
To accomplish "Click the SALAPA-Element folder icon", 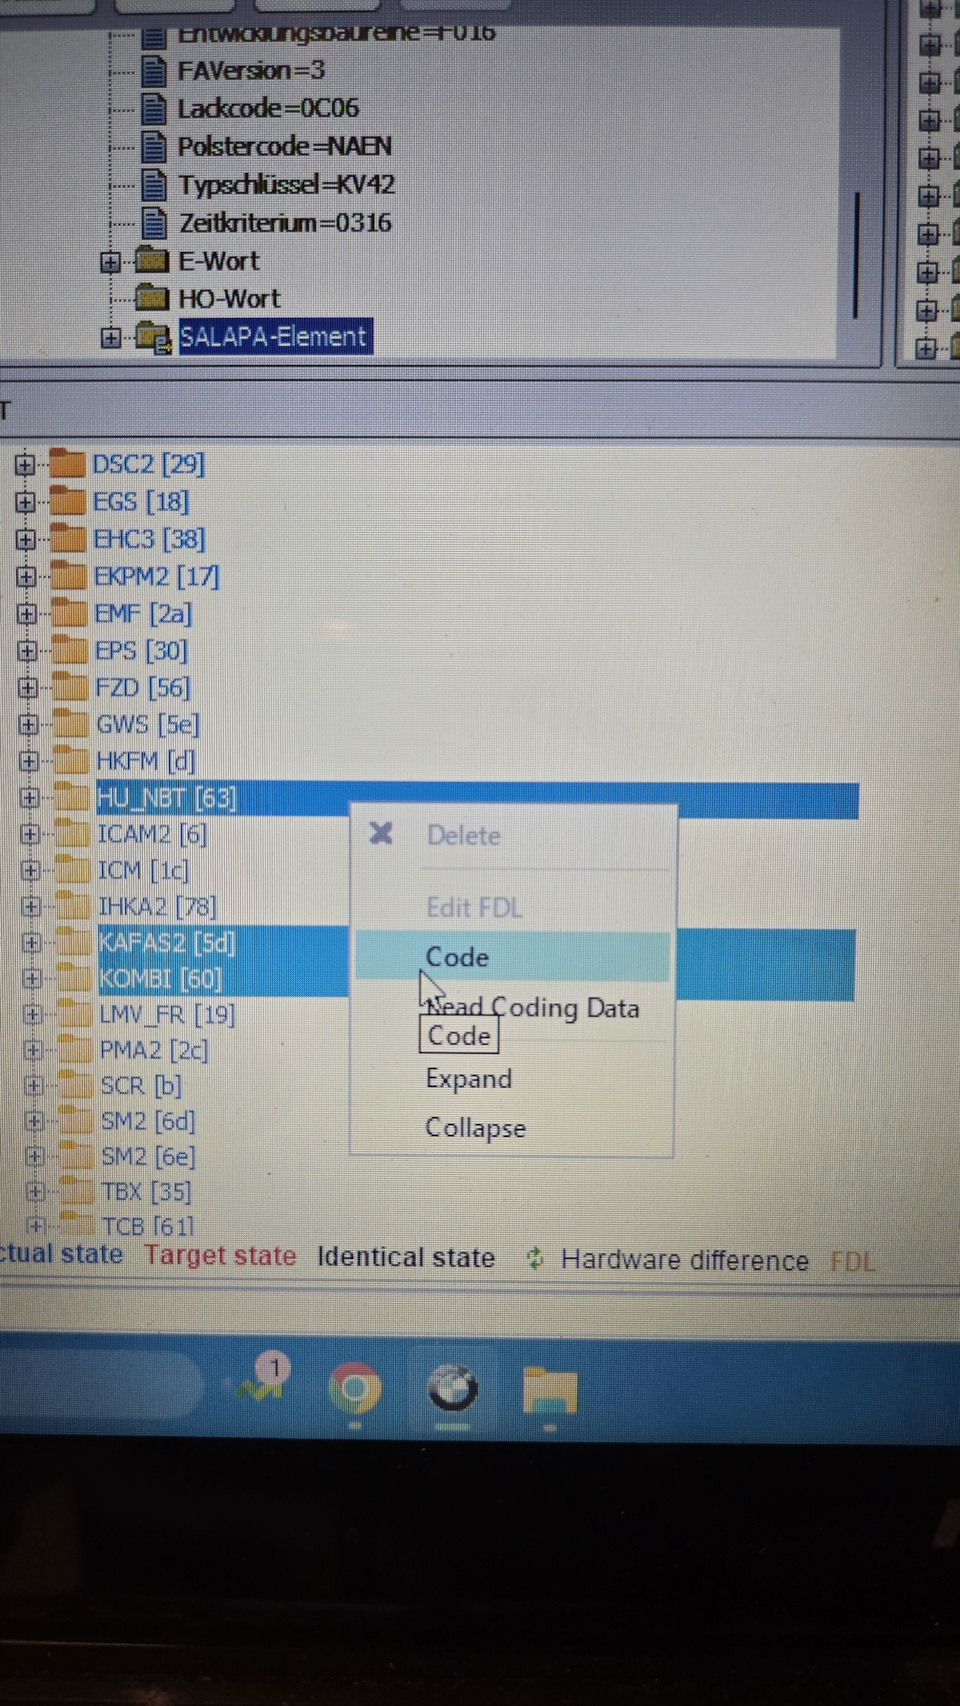I will pos(153,337).
